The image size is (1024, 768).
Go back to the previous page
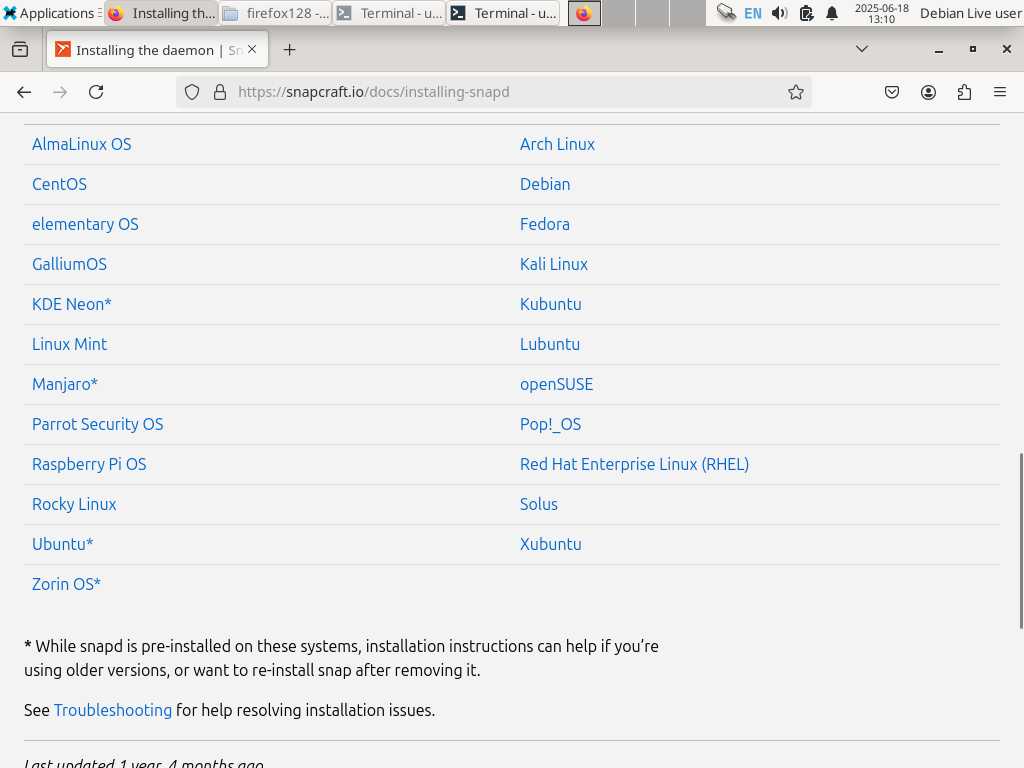click(24, 92)
